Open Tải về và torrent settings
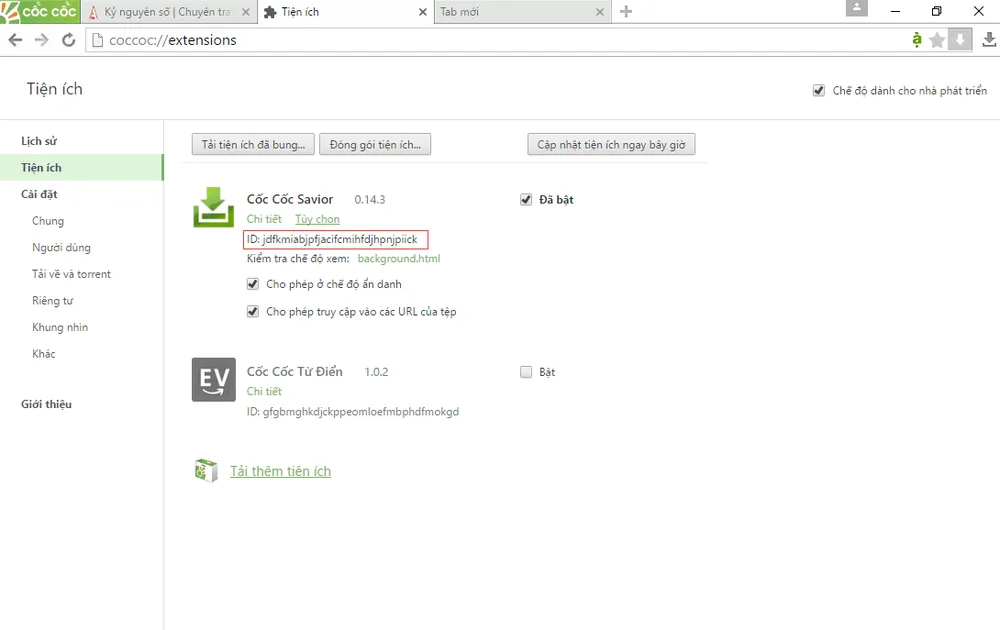Screen dimensions: 1000x630 [x=71, y=274]
